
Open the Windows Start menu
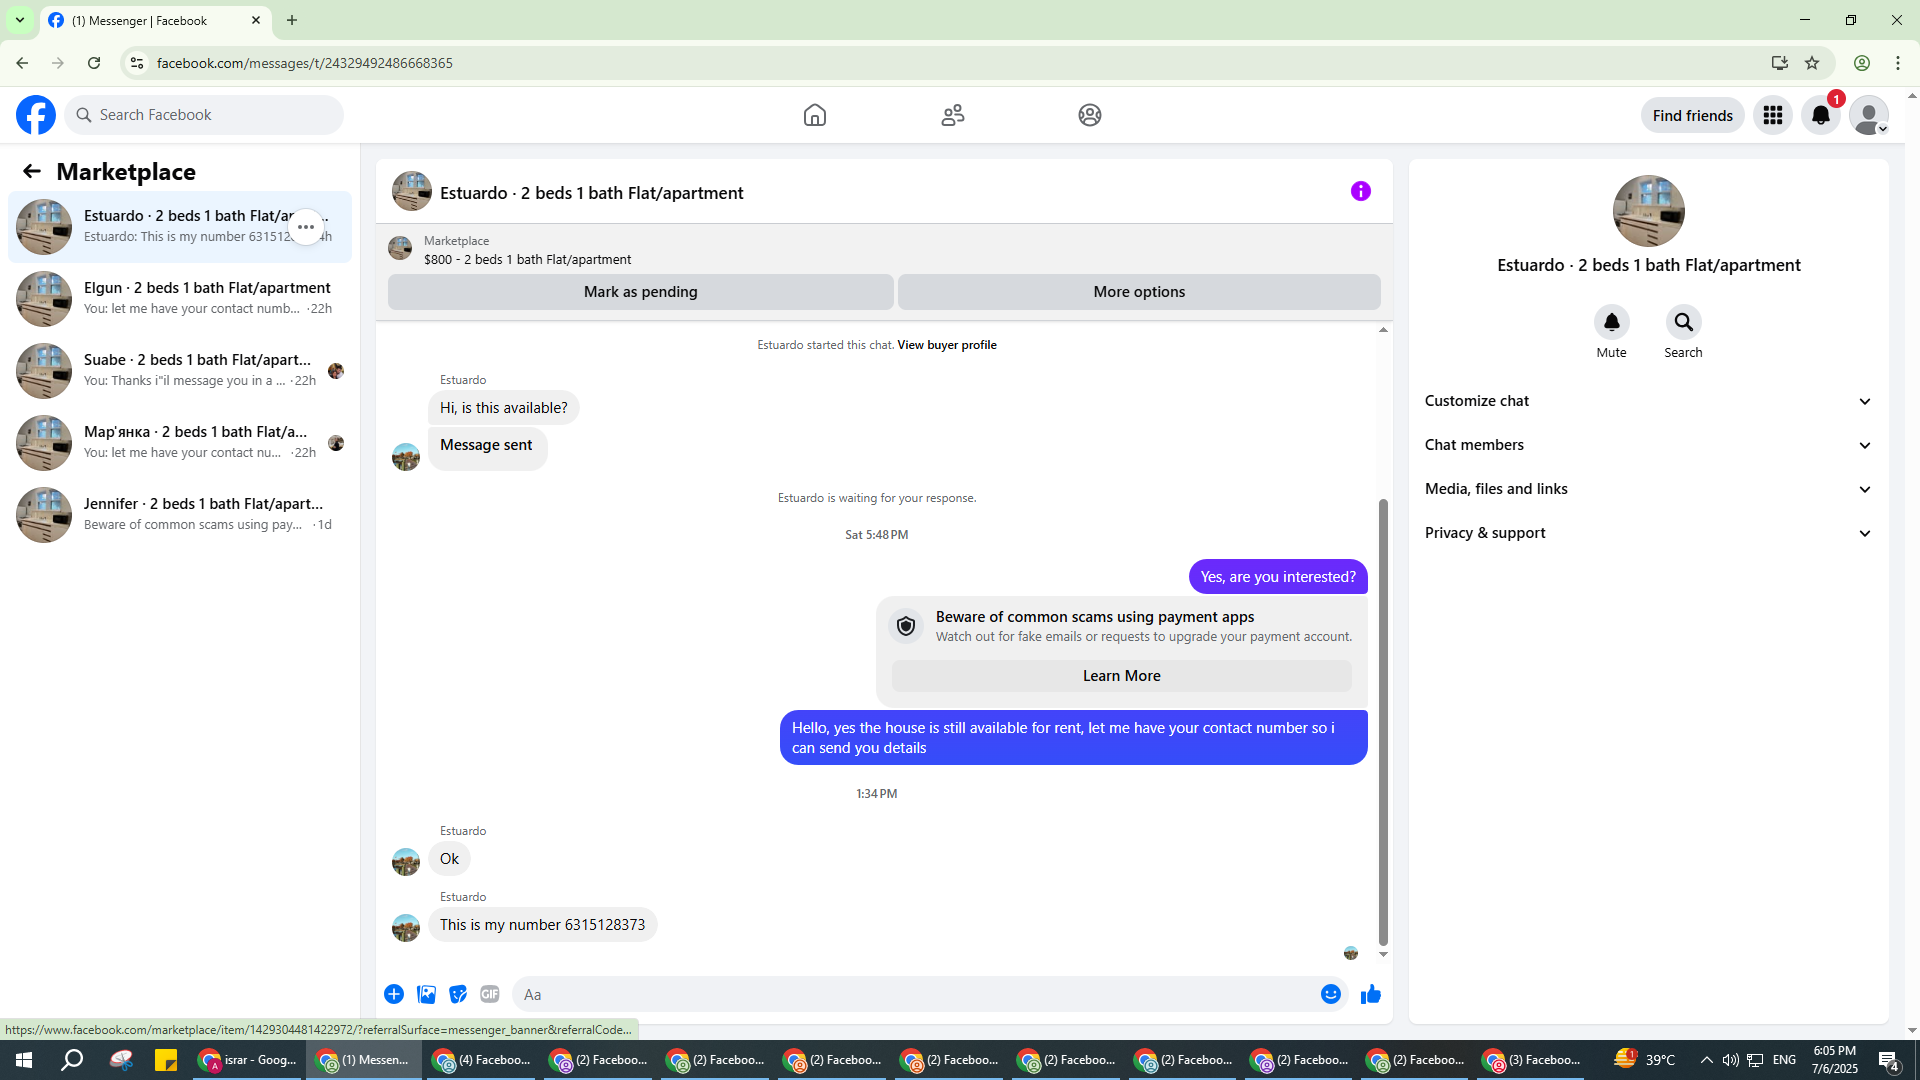pyautogui.click(x=24, y=1060)
